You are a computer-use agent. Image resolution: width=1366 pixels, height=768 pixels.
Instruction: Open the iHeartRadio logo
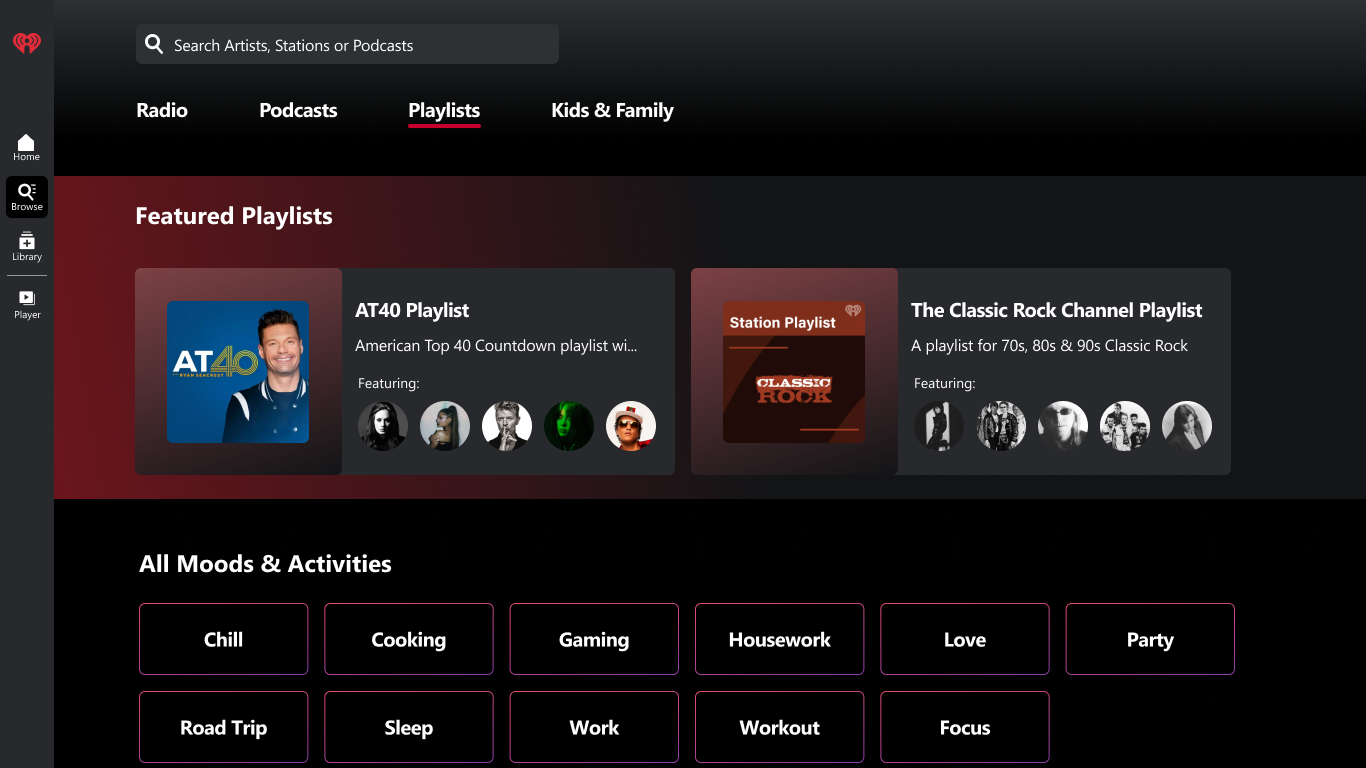coord(26,43)
